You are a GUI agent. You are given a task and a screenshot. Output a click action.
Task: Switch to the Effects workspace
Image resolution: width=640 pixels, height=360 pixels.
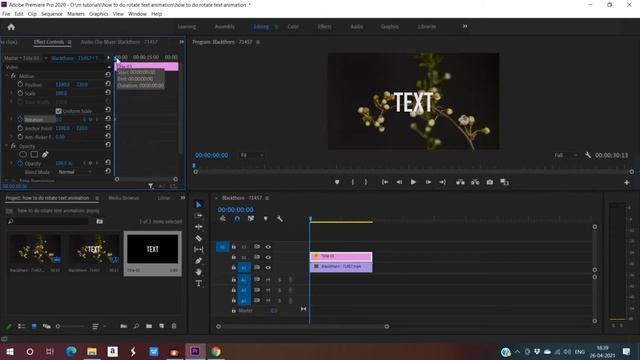tap(324, 27)
